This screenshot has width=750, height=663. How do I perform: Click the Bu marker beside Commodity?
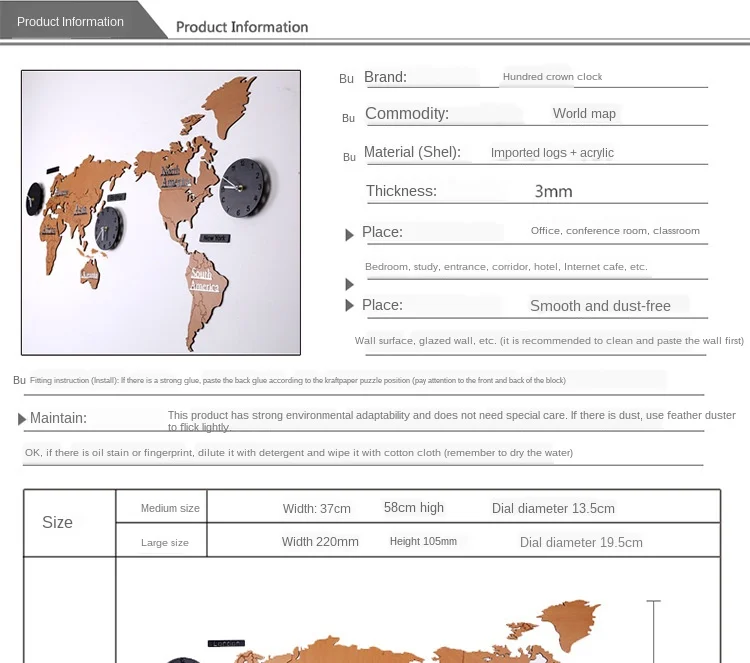click(x=348, y=118)
